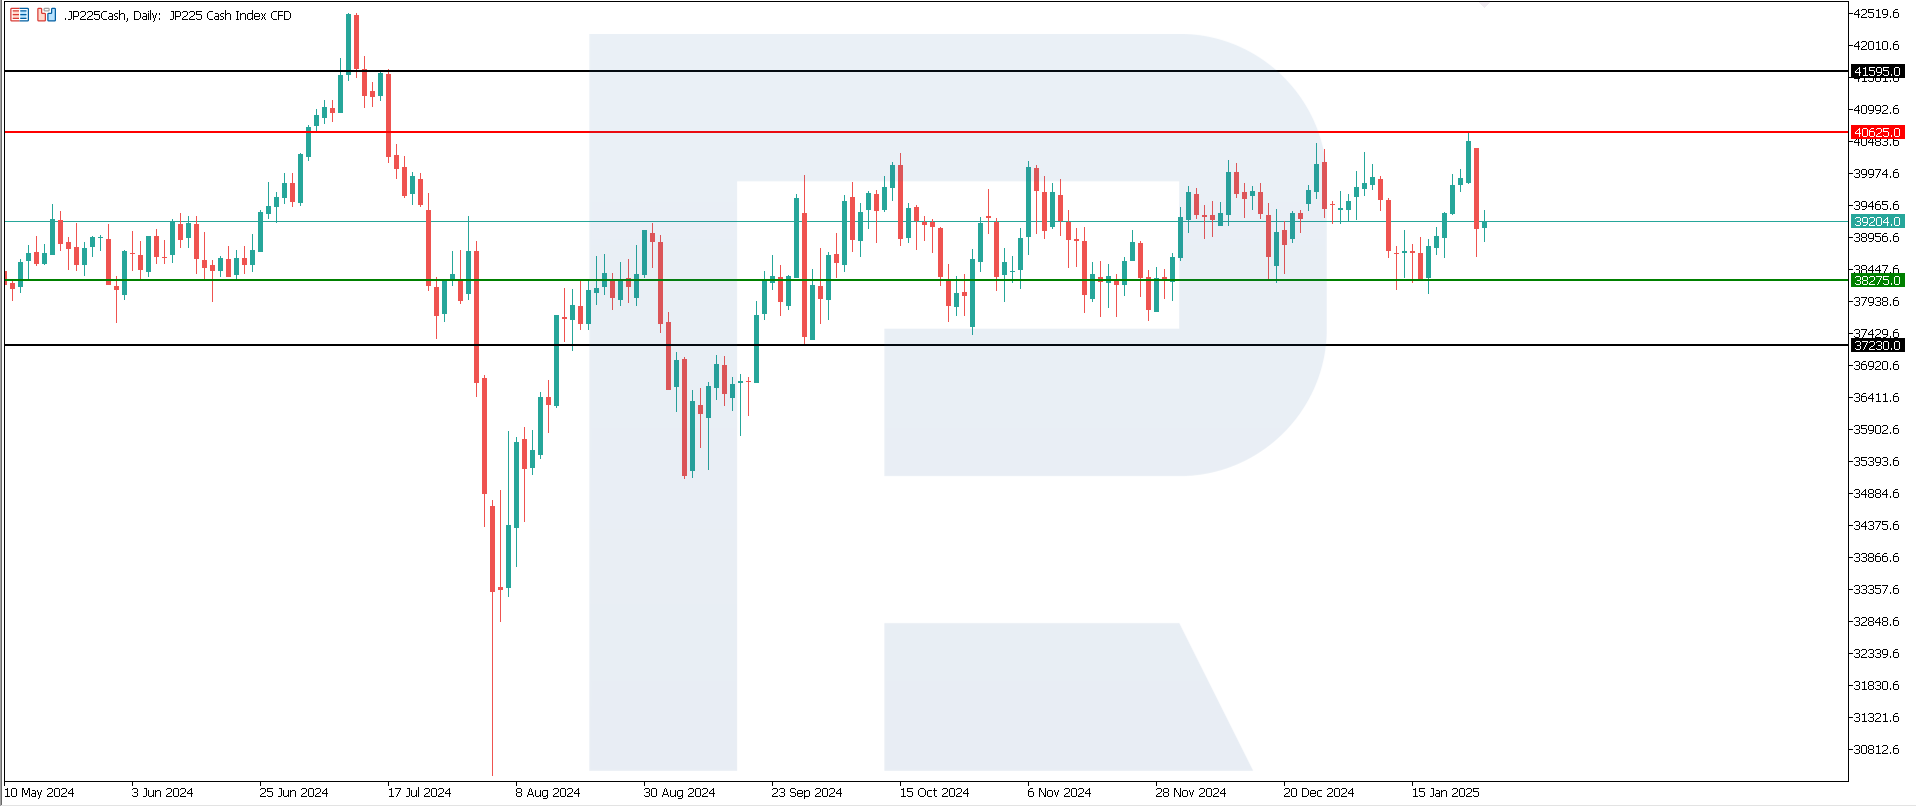1916x806 pixels.
Task: Click the 39974.6 price scale label
Action: tap(1876, 174)
